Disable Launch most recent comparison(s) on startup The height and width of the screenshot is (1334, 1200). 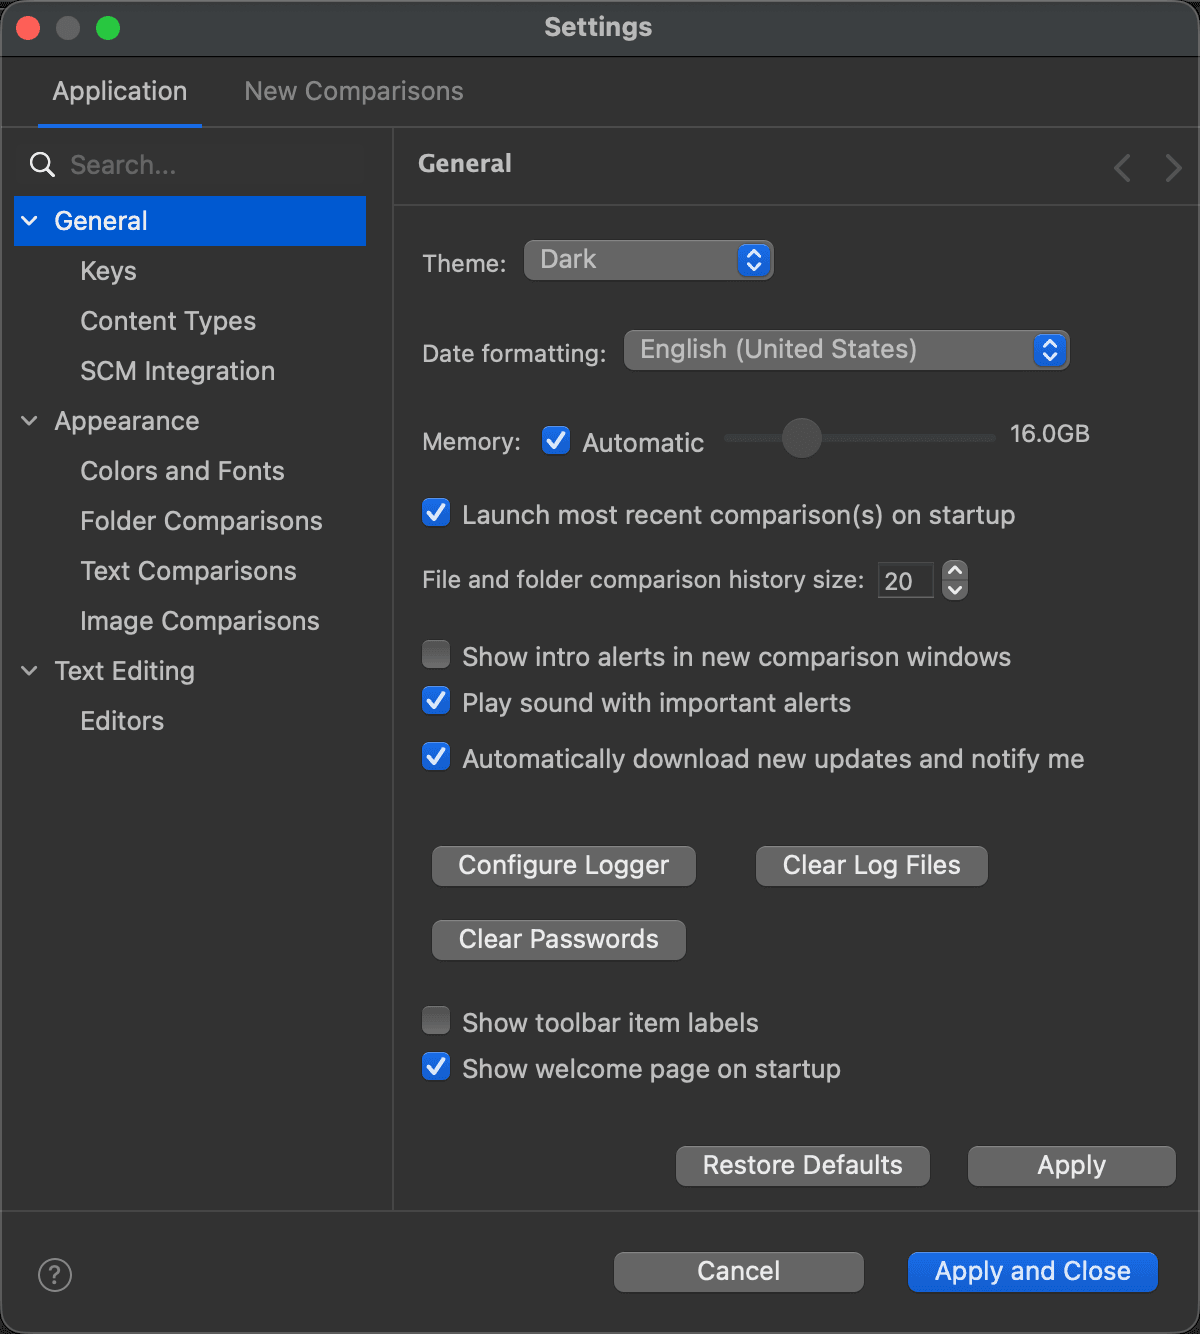(x=436, y=513)
